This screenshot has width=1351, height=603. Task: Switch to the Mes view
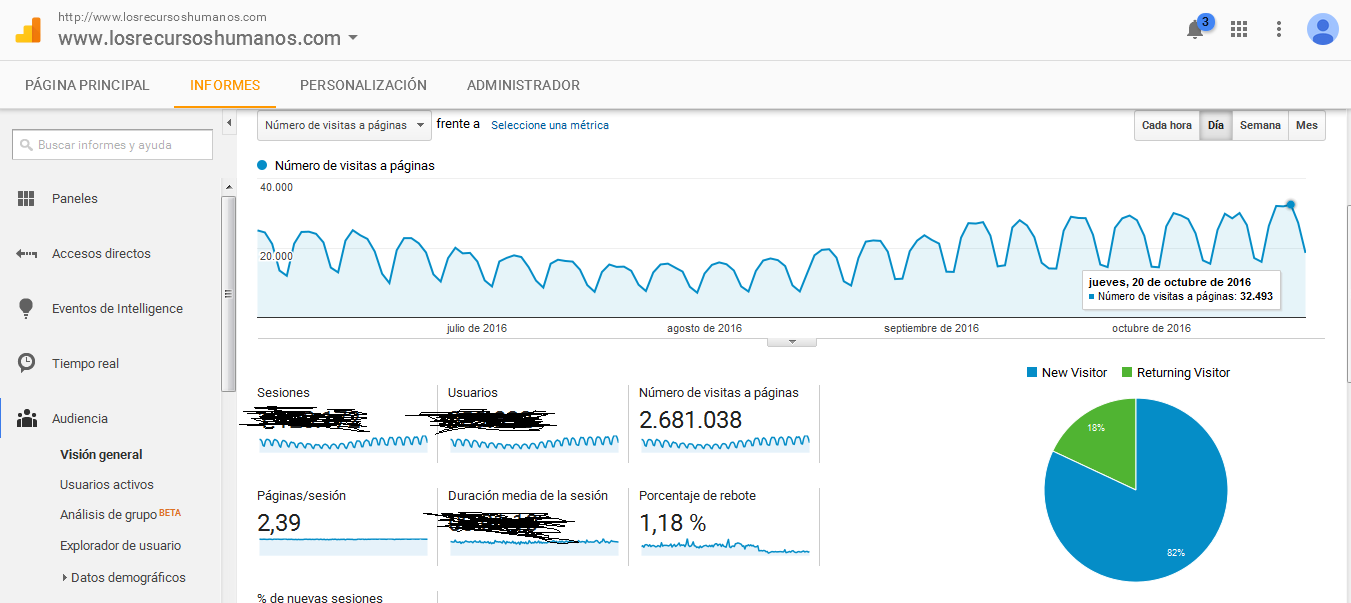coord(1307,125)
